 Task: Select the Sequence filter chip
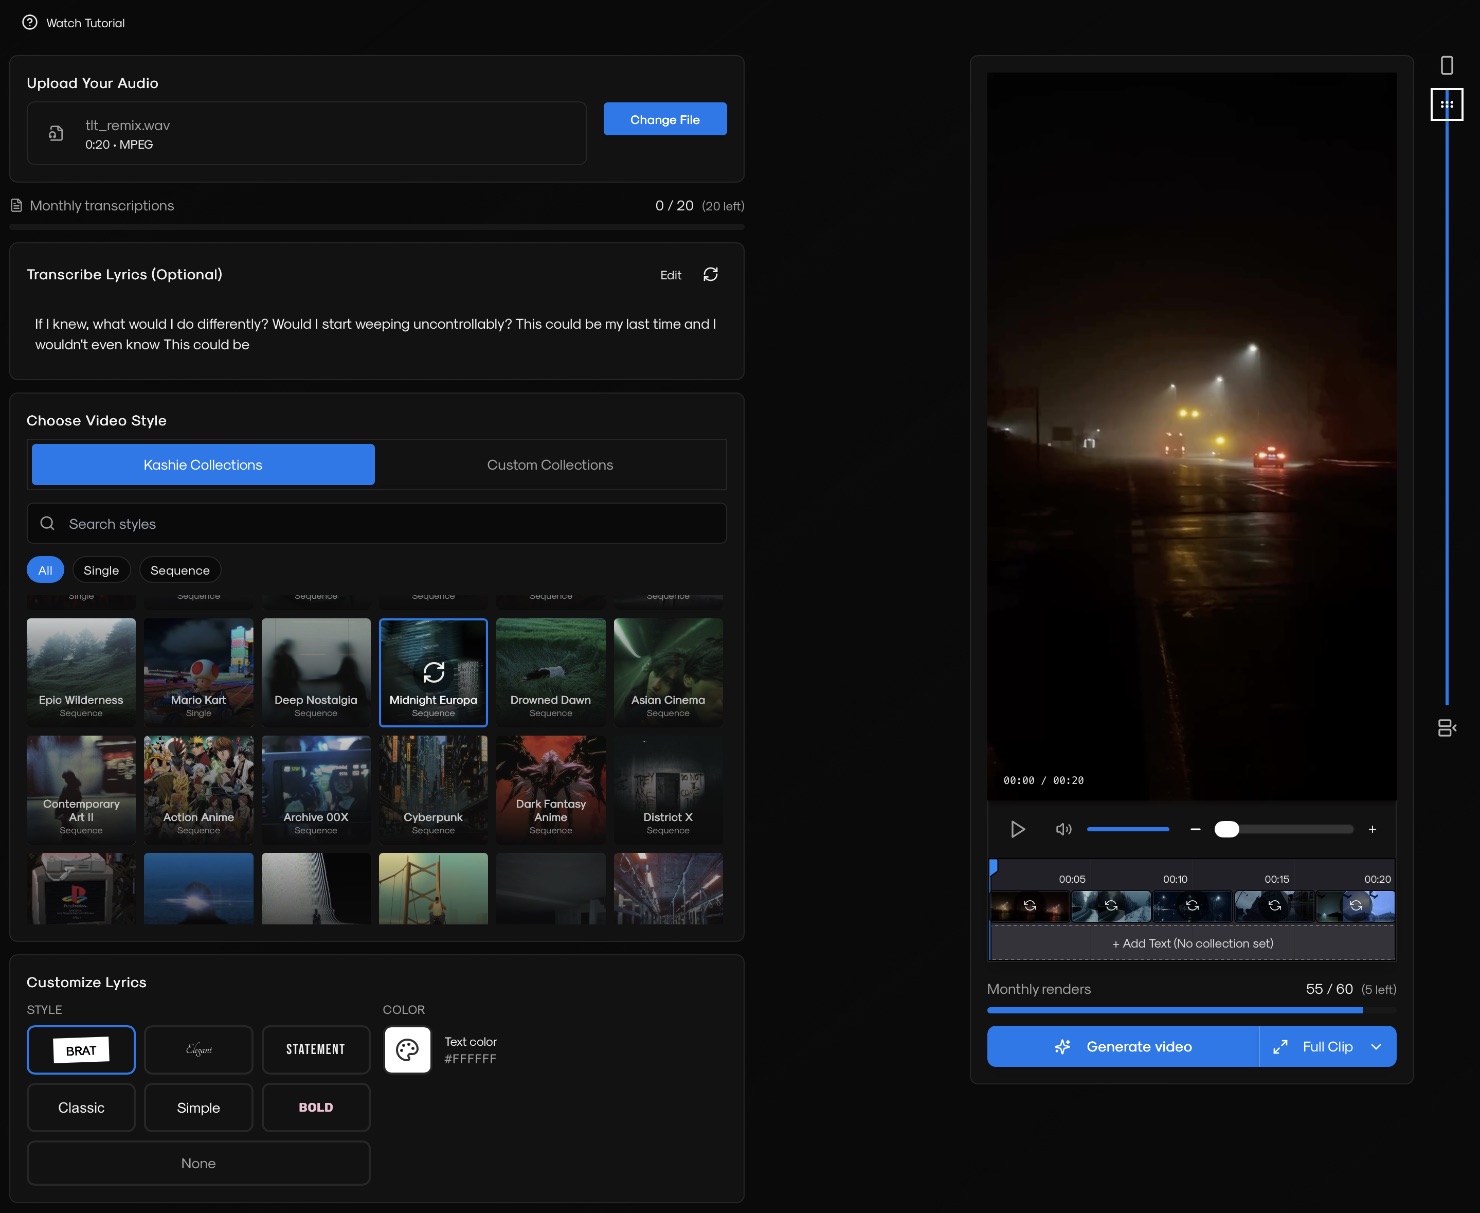coord(180,570)
